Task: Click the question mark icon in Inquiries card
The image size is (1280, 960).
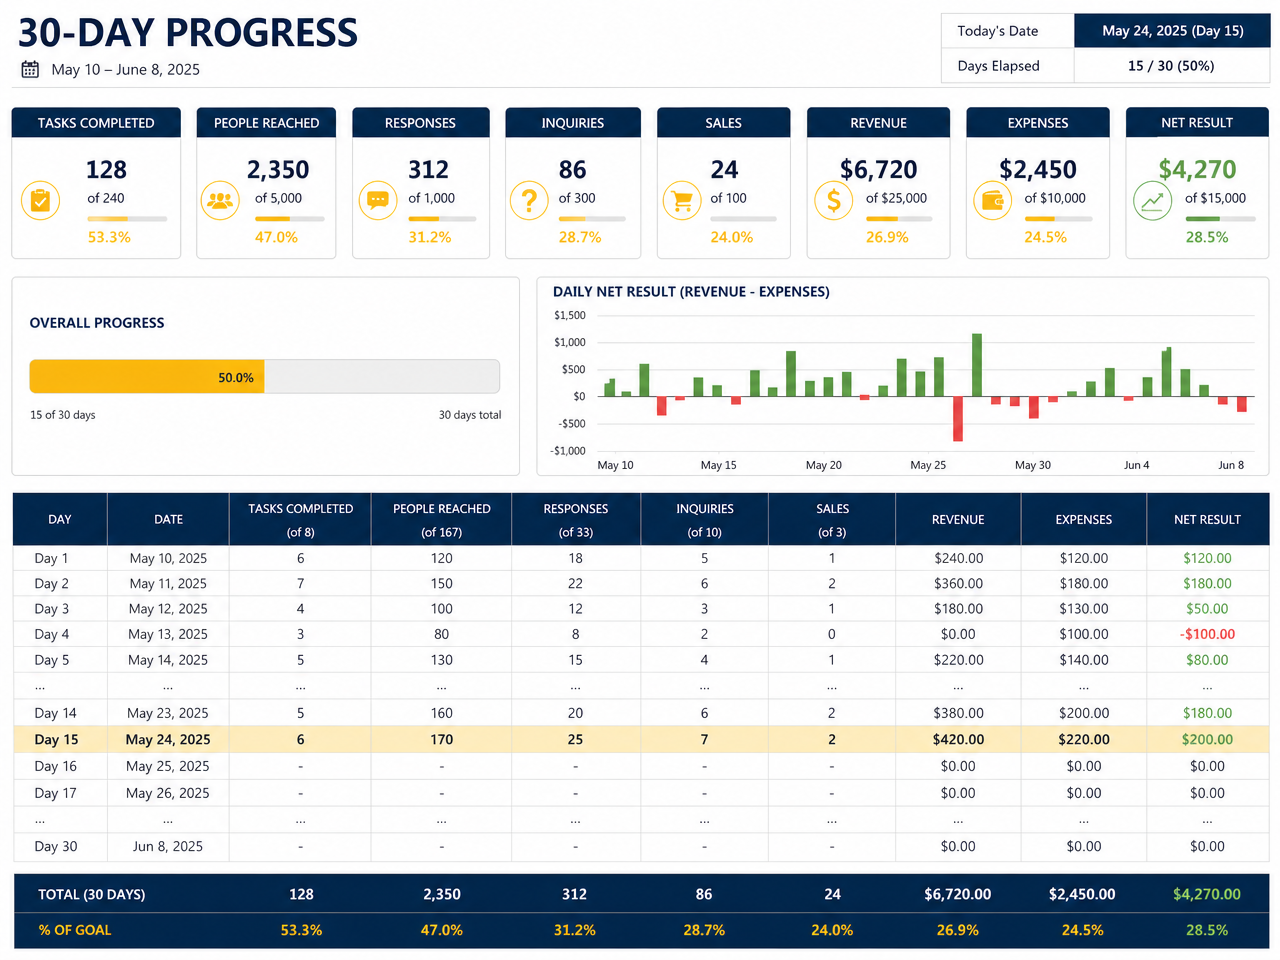Action: [529, 201]
